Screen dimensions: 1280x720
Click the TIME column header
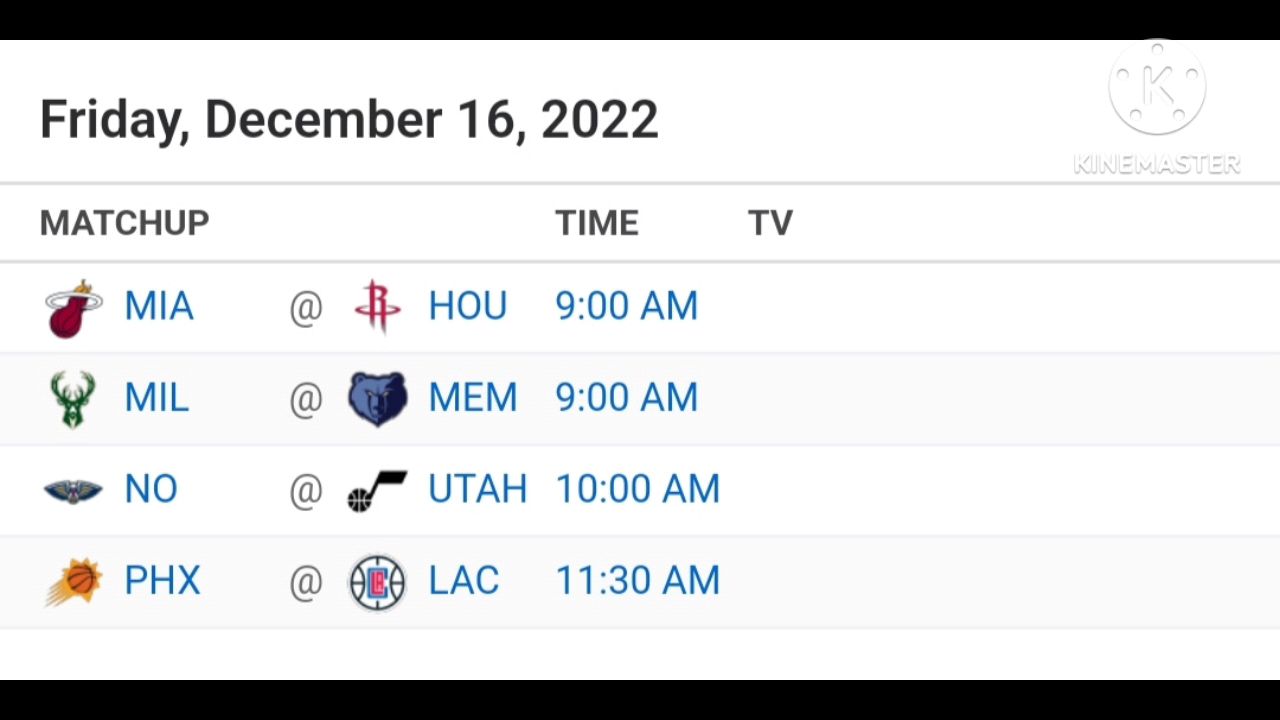click(x=597, y=223)
